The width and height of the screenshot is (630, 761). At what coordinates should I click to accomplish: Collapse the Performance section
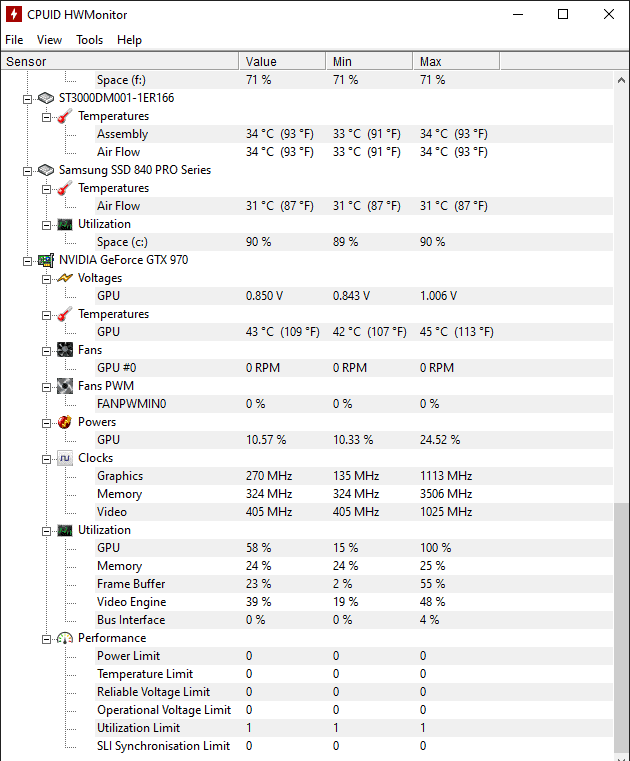[x=46, y=638]
